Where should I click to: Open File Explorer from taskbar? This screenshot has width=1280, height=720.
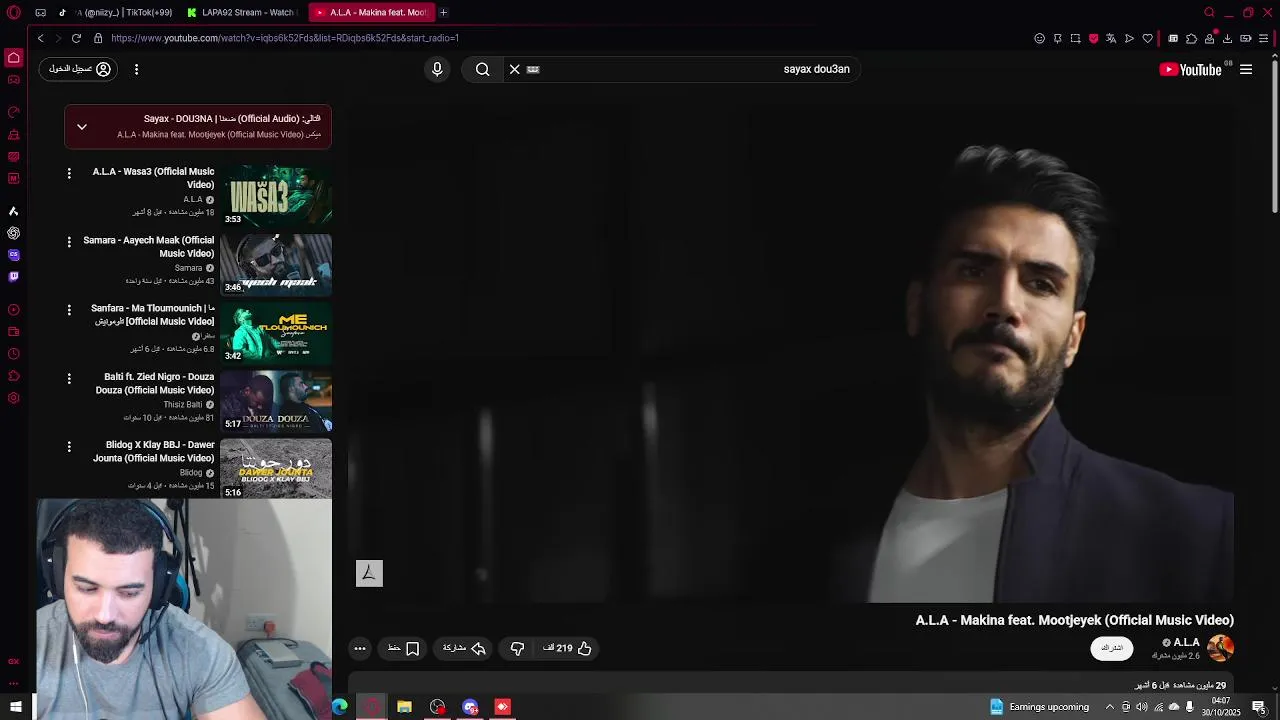pyautogui.click(x=404, y=707)
